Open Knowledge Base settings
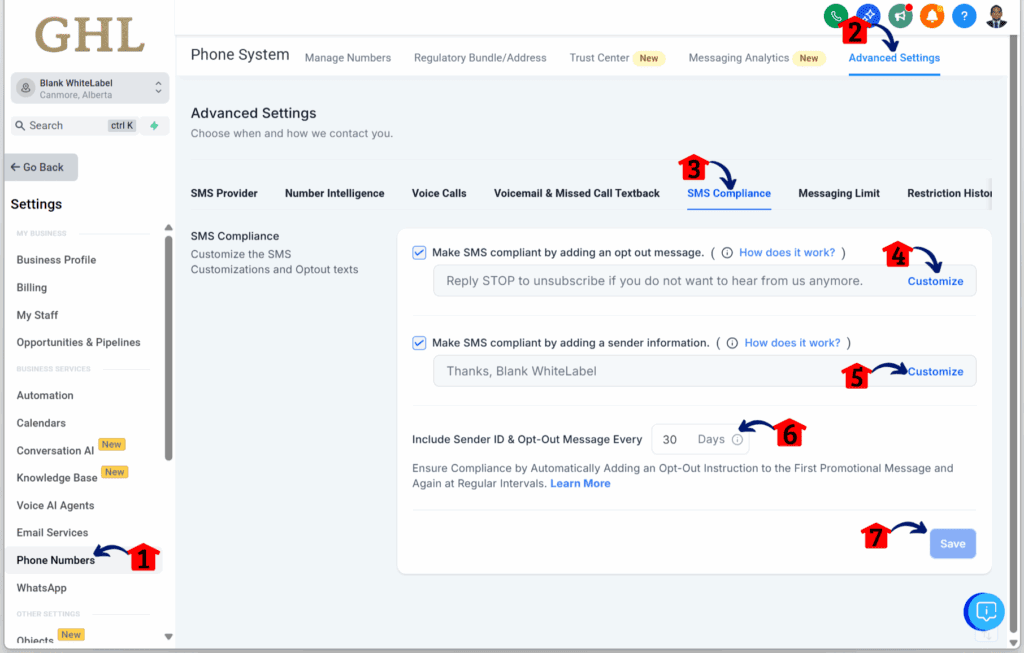1024x653 pixels. pos(57,478)
